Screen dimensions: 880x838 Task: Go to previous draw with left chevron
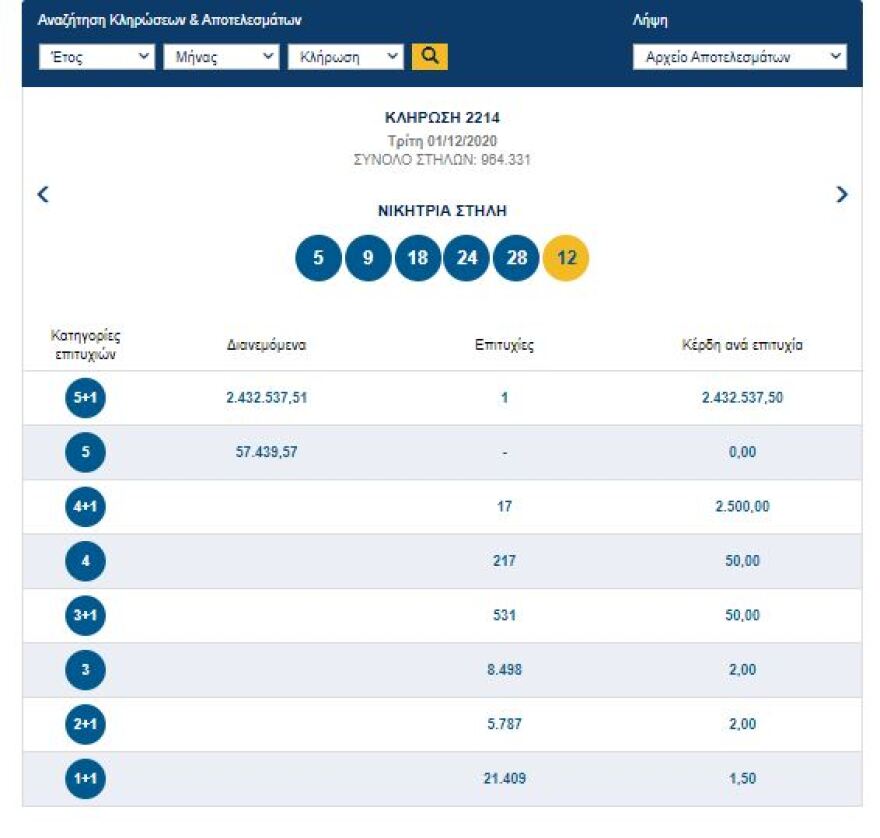pyautogui.click(x=43, y=196)
